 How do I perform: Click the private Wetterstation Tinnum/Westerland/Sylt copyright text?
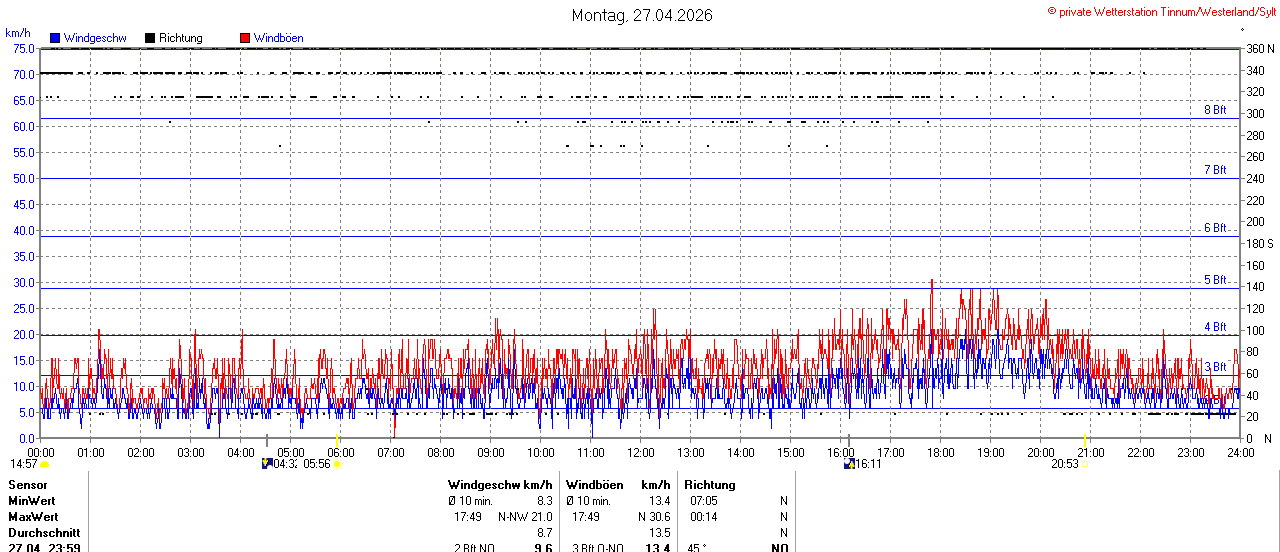(x=1162, y=12)
